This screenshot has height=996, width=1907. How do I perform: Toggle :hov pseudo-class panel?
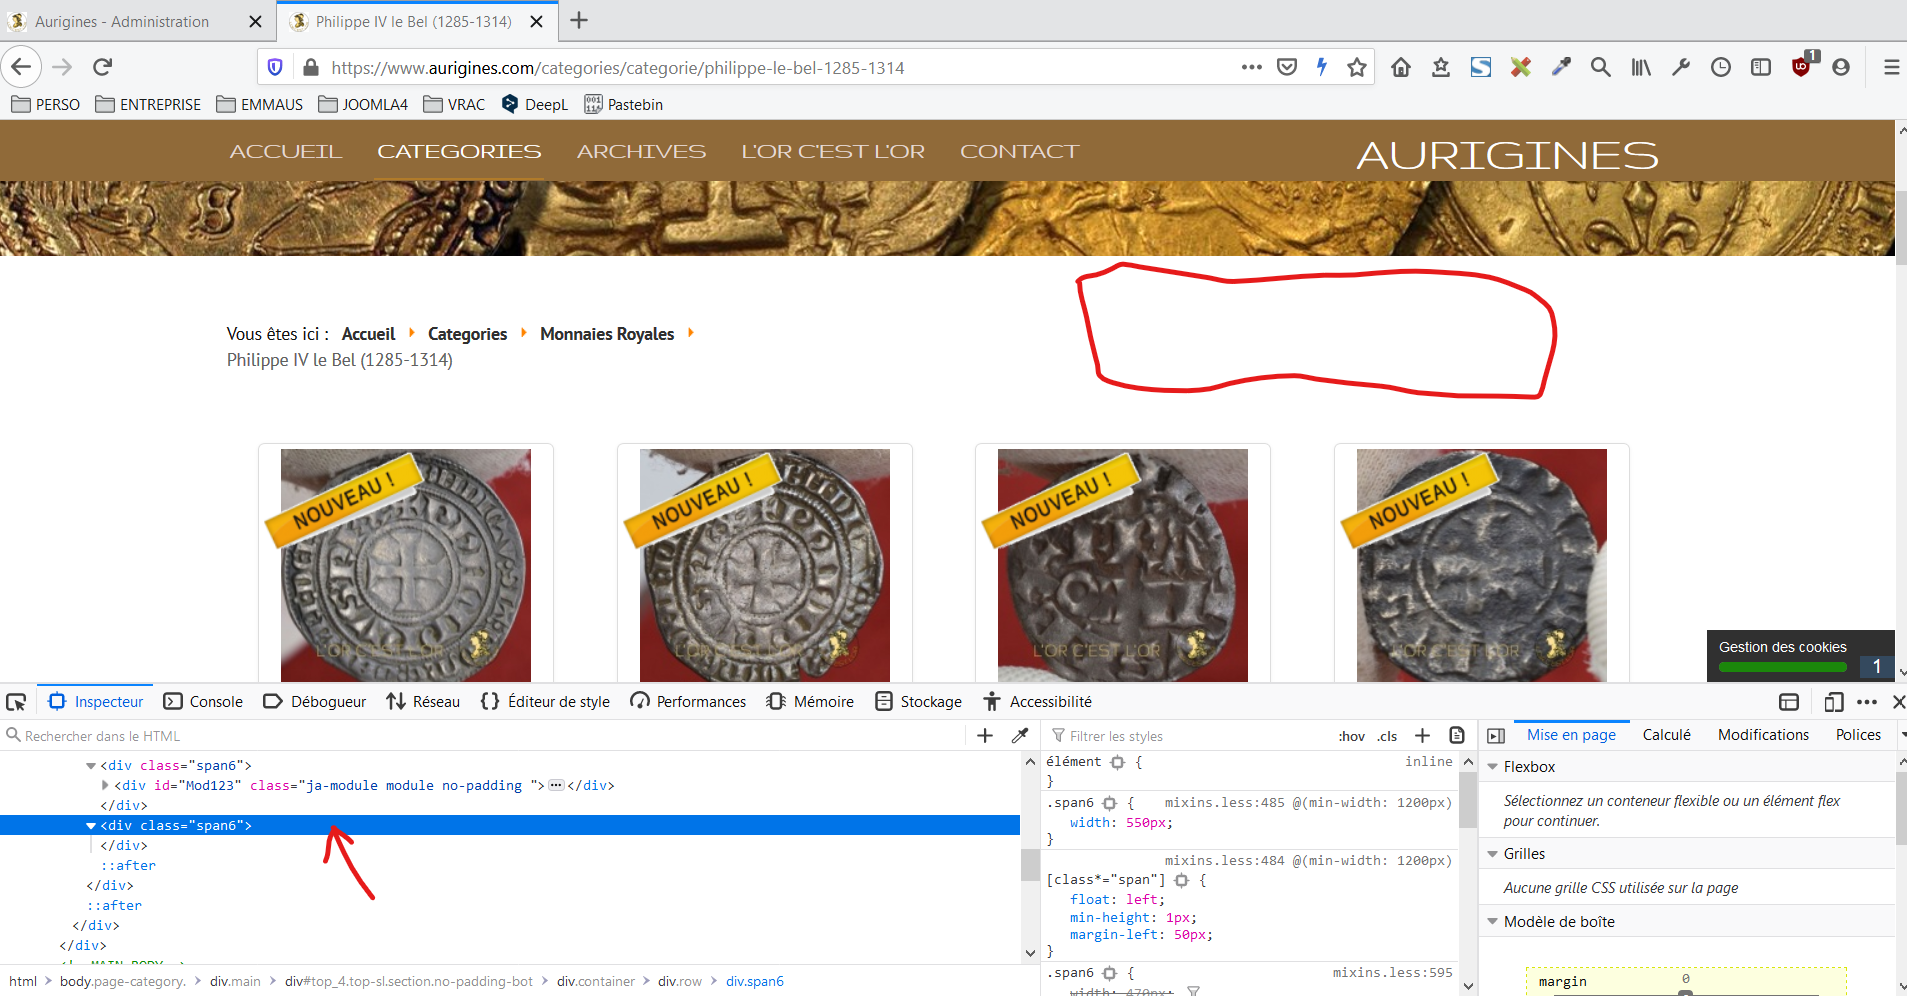pyautogui.click(x=1352, y=736)
